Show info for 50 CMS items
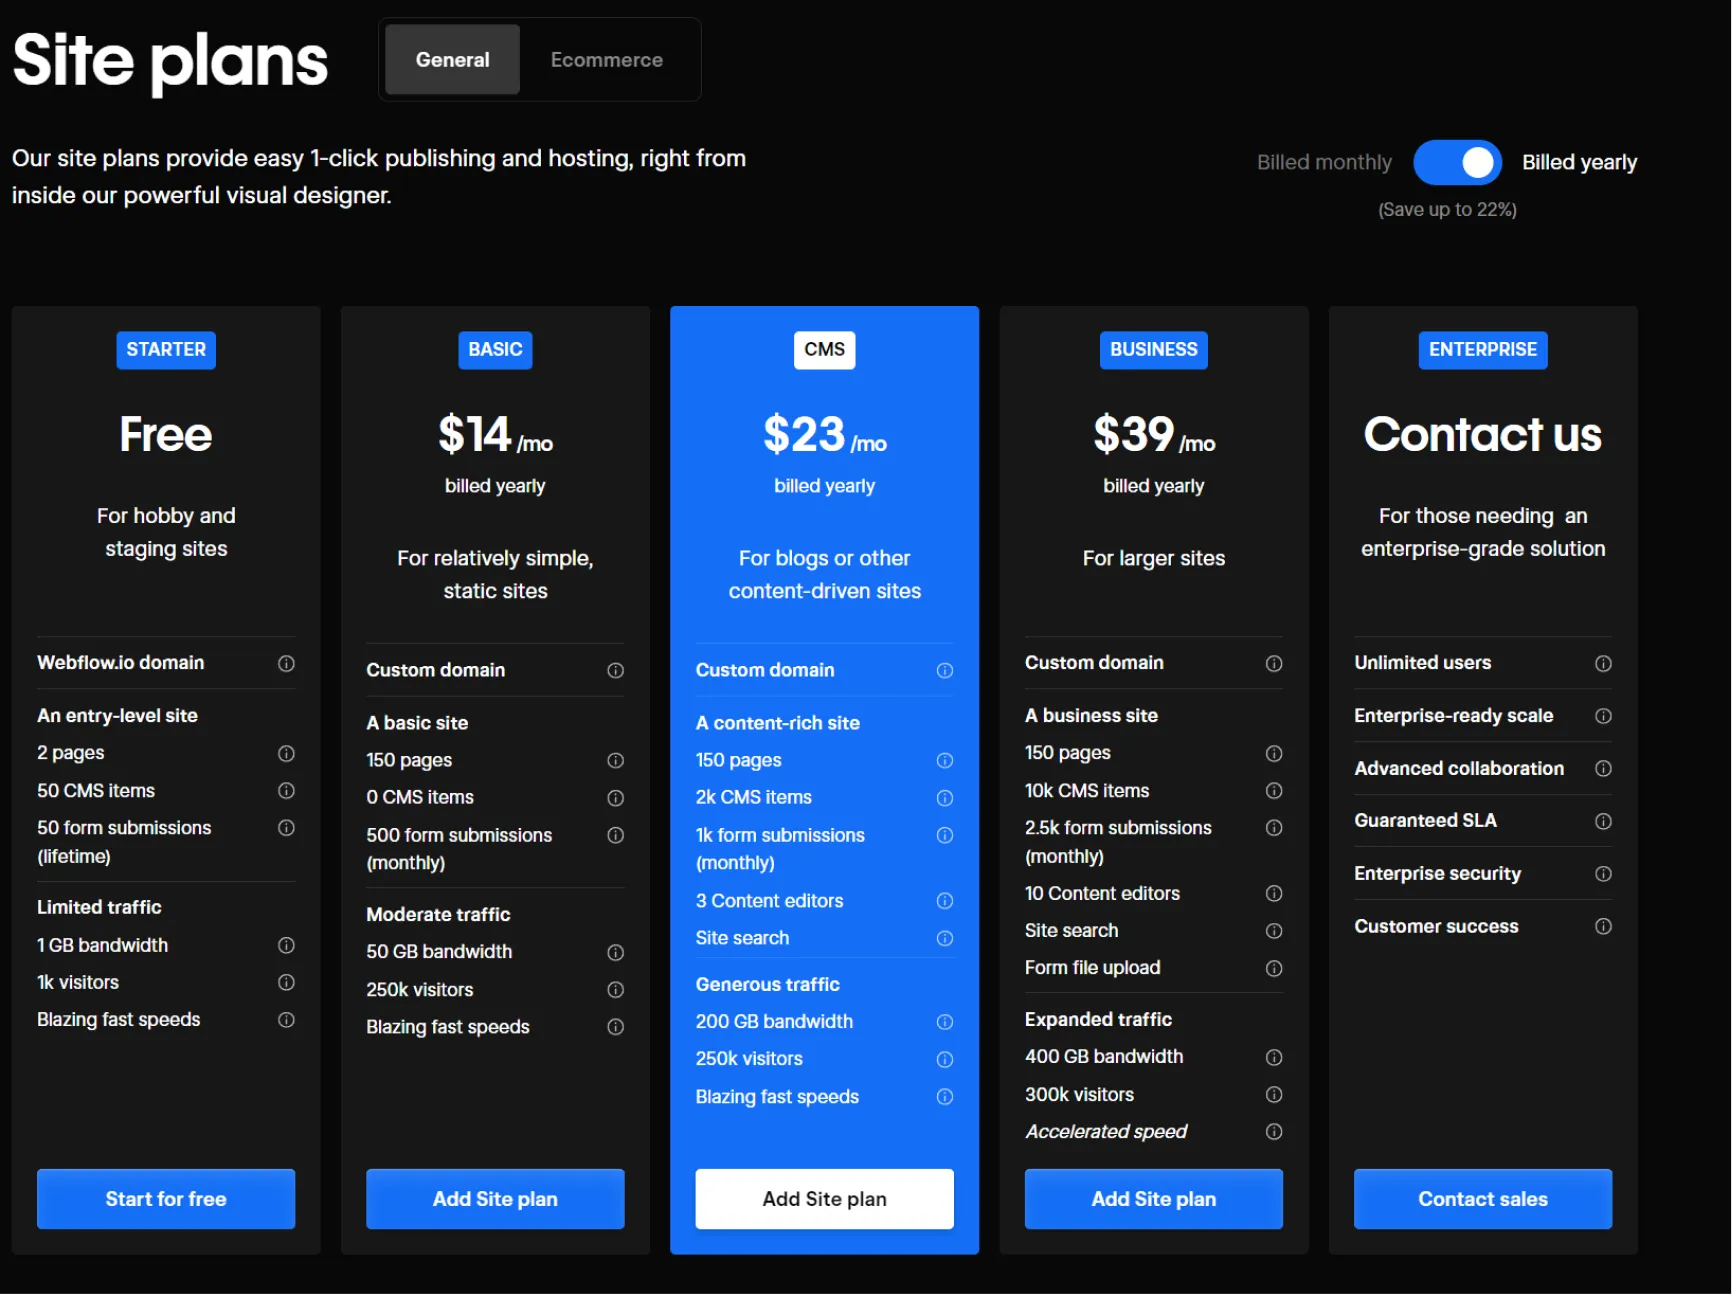This screenshot has height=1294, width=1732. [286, 790]
